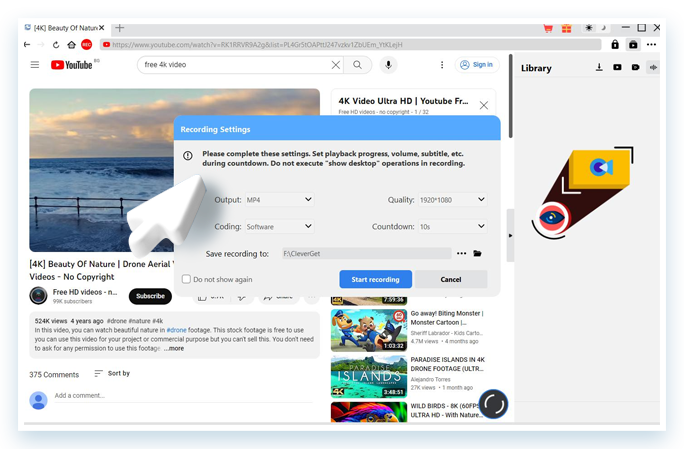
Task: Click the YouTube logo
Action: click(72, 65)
